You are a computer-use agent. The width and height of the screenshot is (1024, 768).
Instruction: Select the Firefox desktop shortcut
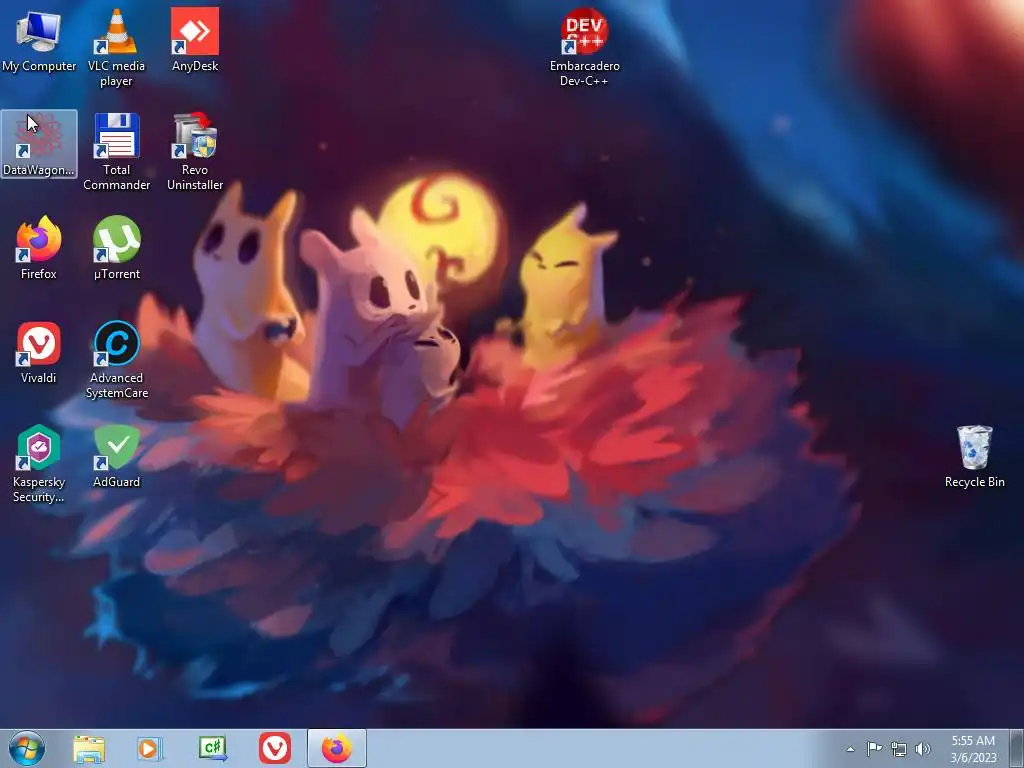click(39, 248)
